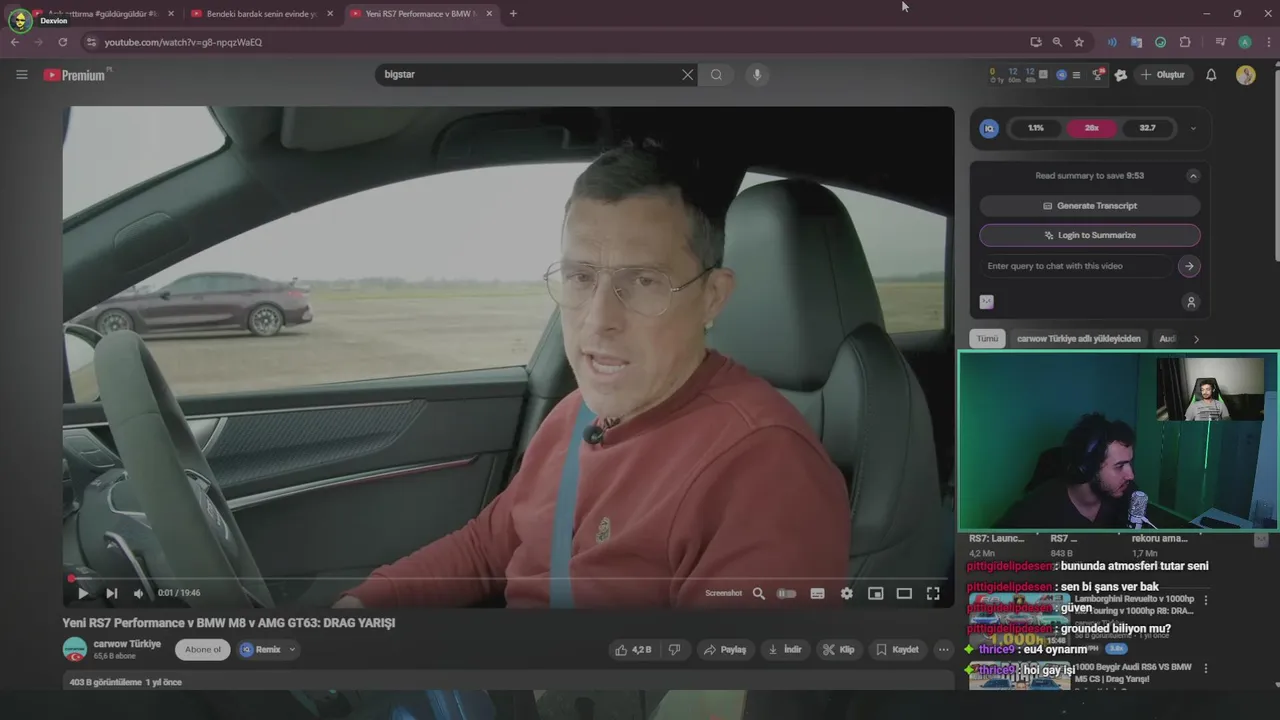Bookmark this page with star icon
The height and width of the screenshot is (720, 1280).
tap(1079, 42)
